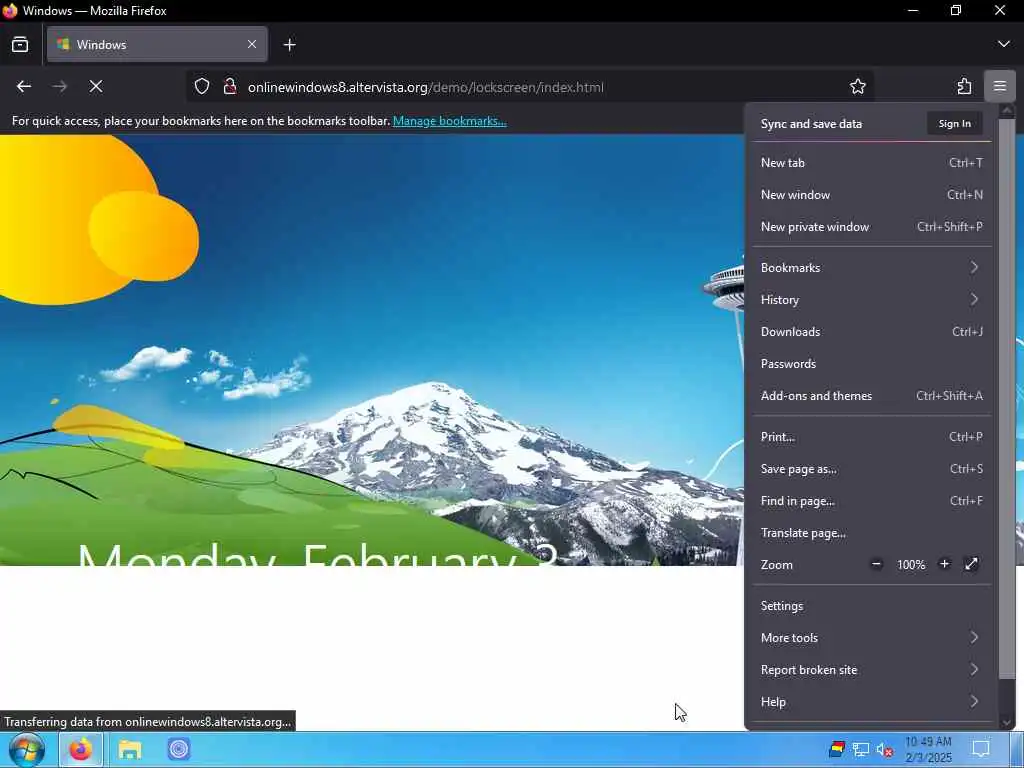Open Downloads from the menu

click(871, 332)
